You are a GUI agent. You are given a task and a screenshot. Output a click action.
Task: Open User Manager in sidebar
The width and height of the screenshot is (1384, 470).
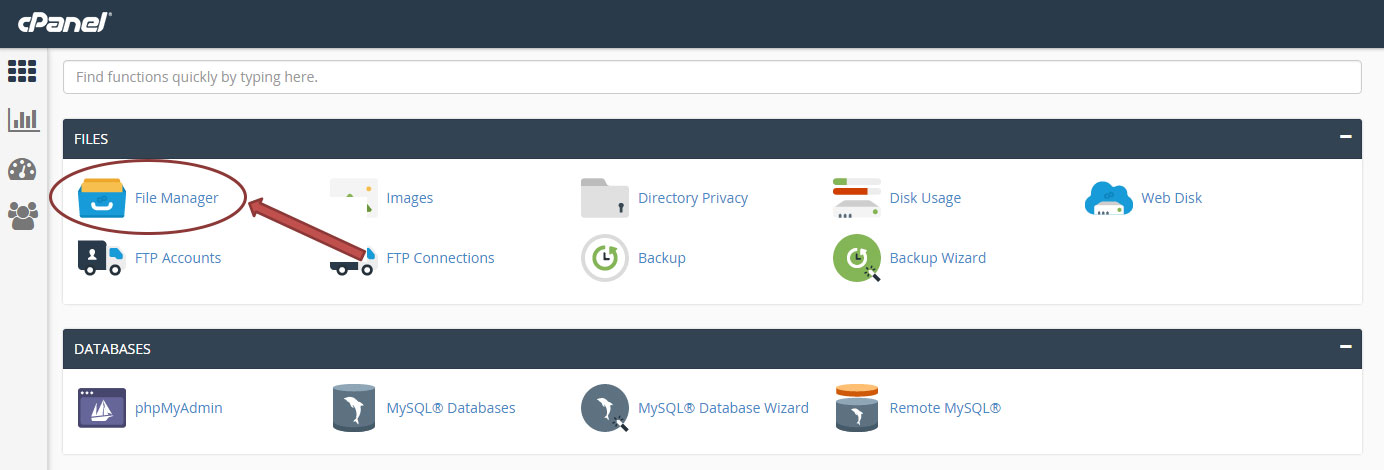point(22,215)
